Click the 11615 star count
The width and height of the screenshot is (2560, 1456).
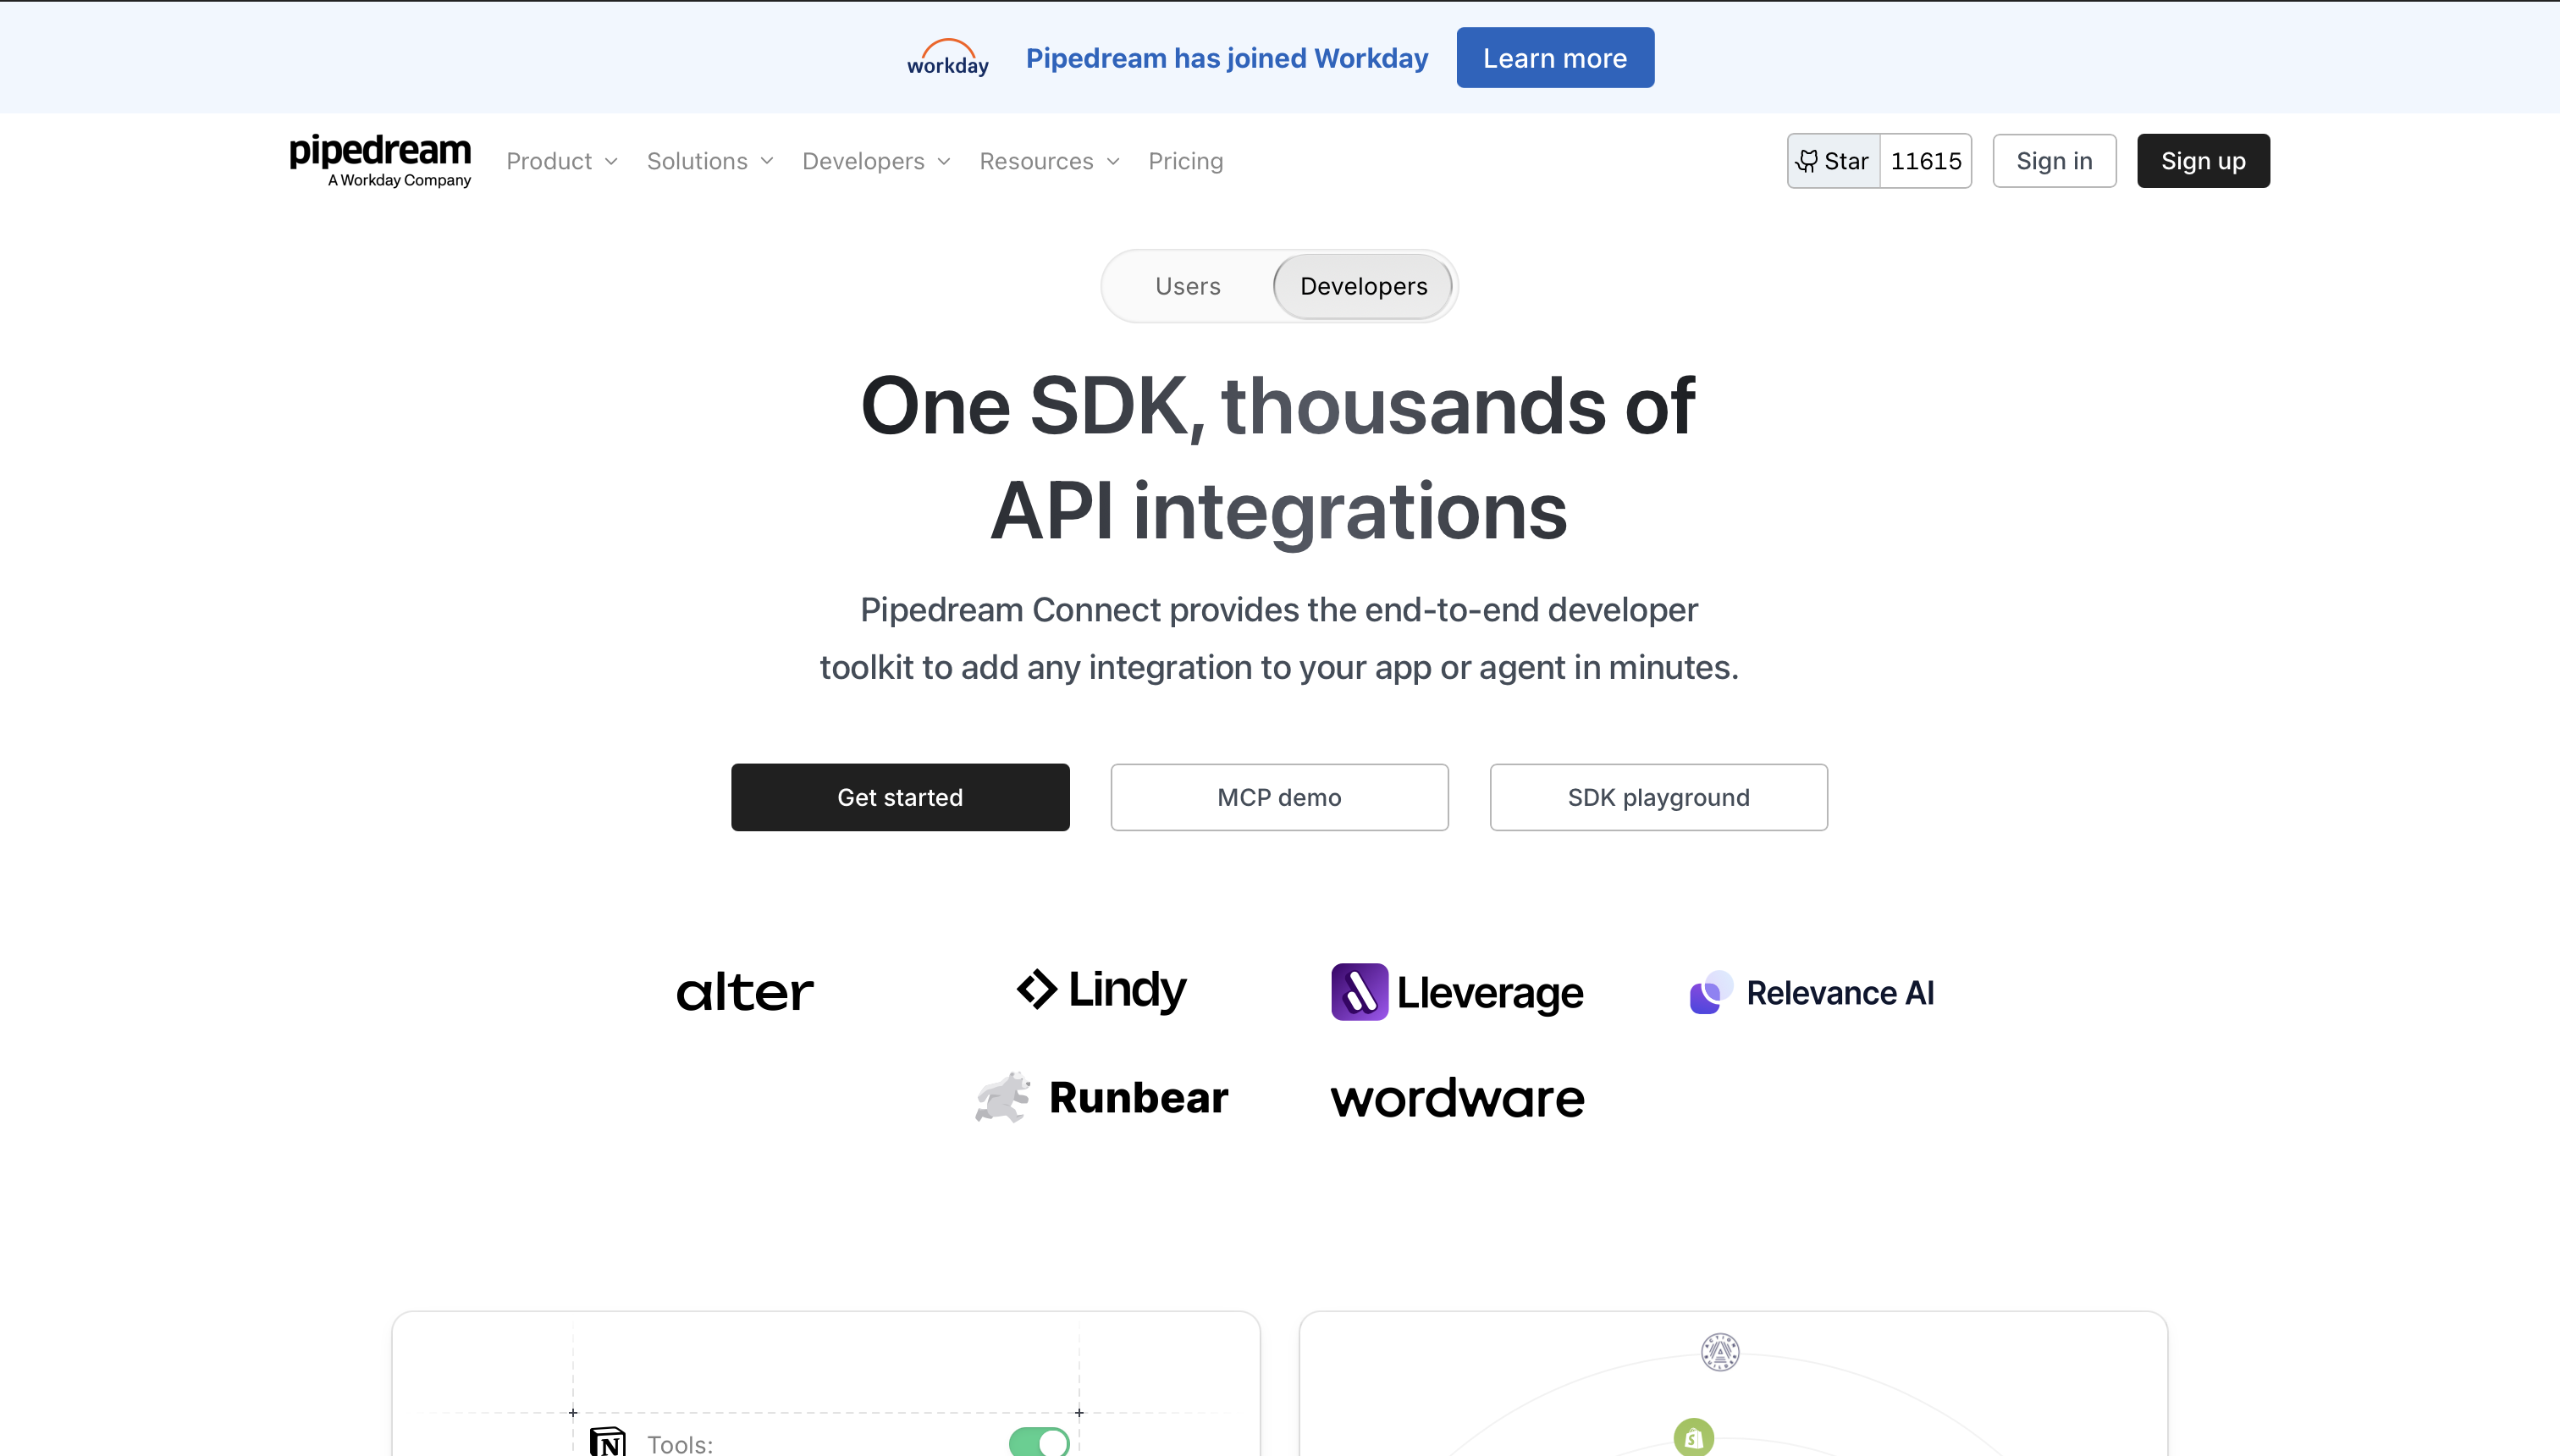[x=1926, y=161]
